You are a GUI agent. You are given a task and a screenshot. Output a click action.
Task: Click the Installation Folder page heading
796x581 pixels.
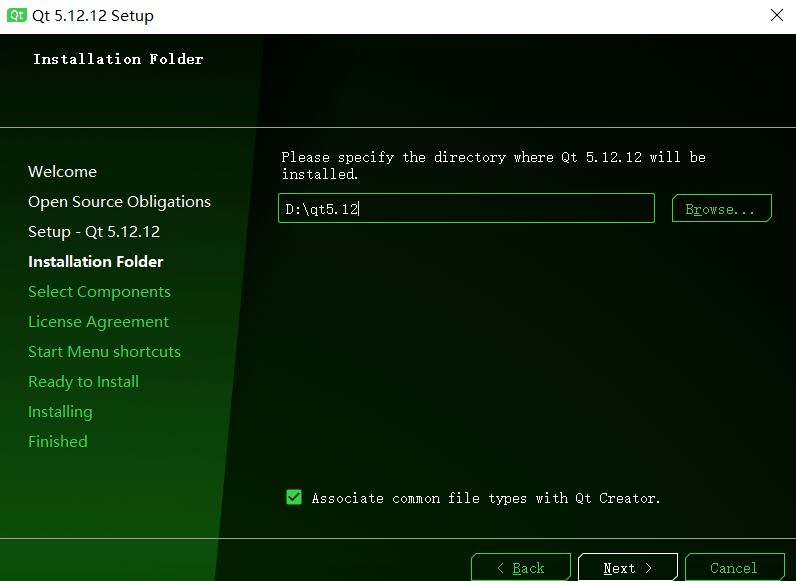pos(118,59)
